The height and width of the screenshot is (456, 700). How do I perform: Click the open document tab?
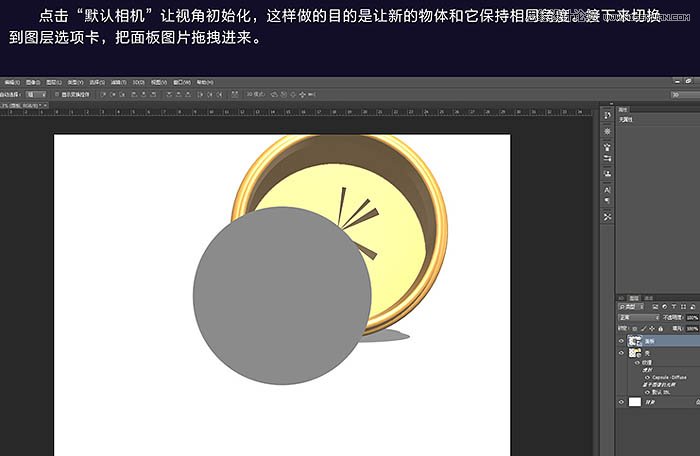pos(25,105)
